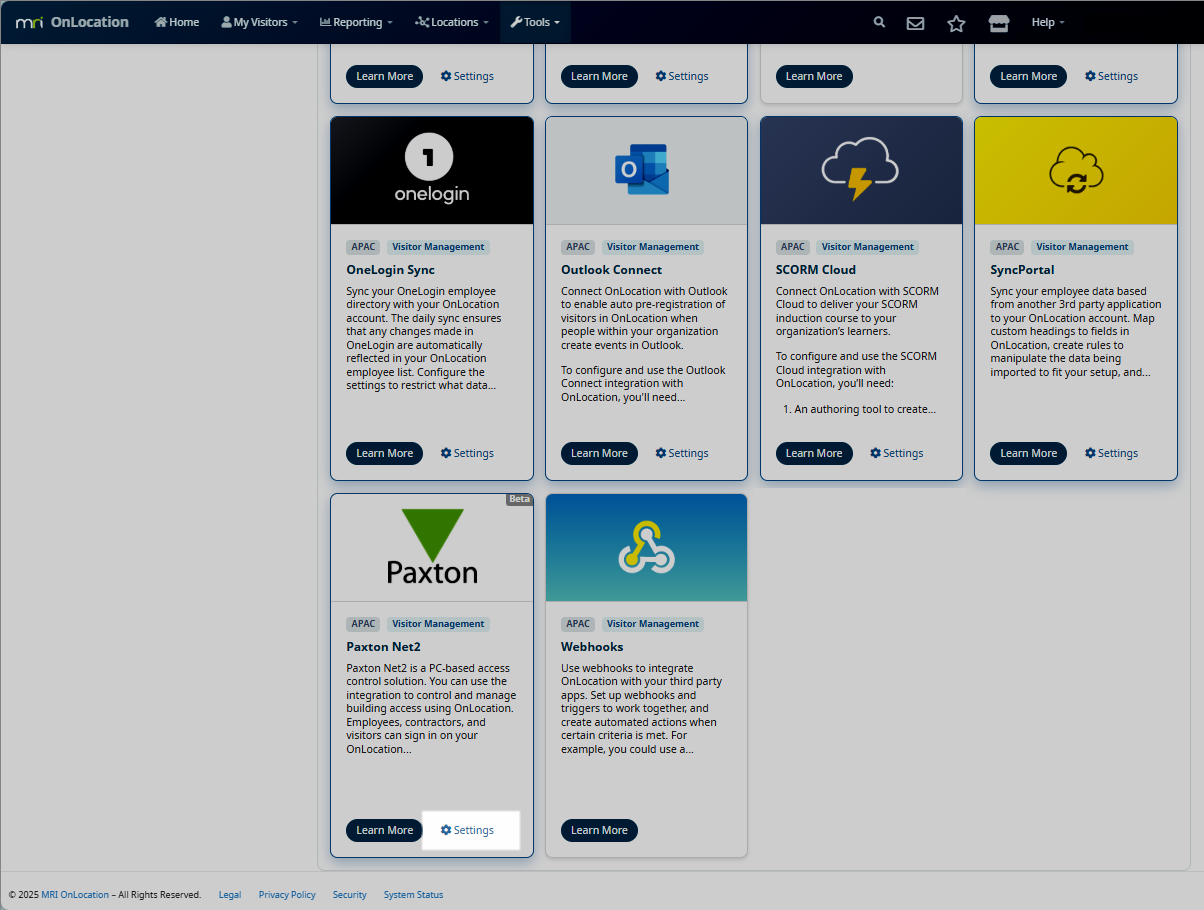Open the envelope messages icon
The width and height of the screenshot is (1204, 910).
915,23
